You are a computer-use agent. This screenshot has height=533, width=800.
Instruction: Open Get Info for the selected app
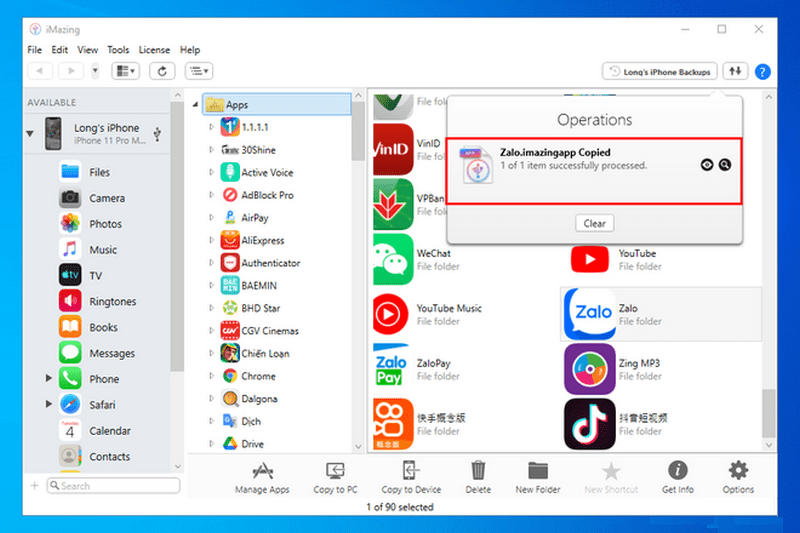pyautogui.click(x=677, y=476)
